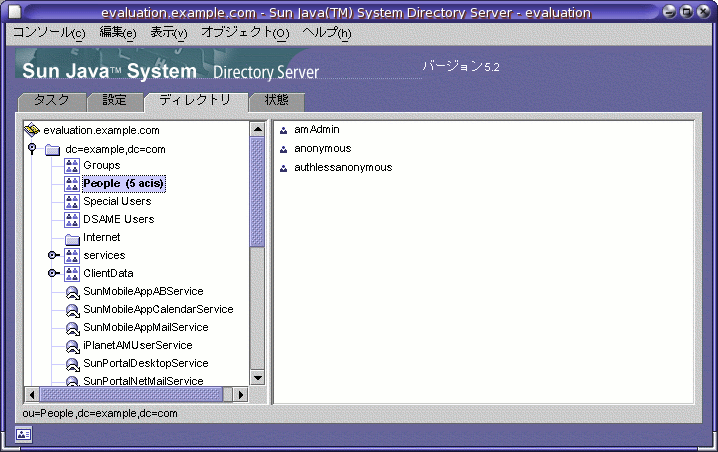Click the tree scroll left arrow
Viewport: 718px width, 452px height.
32,394
